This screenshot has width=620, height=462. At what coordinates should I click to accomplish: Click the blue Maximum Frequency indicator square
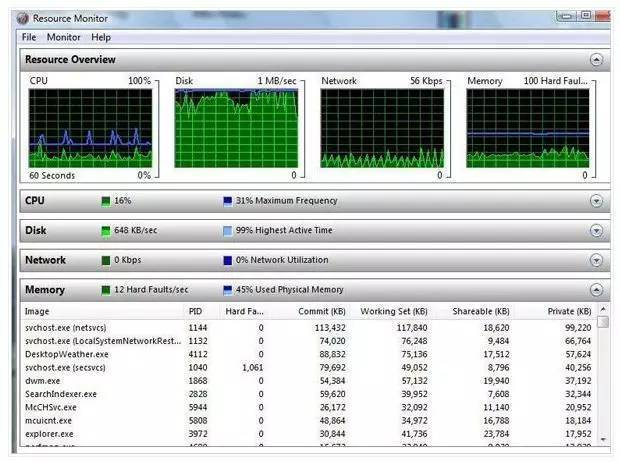(228, 201)
